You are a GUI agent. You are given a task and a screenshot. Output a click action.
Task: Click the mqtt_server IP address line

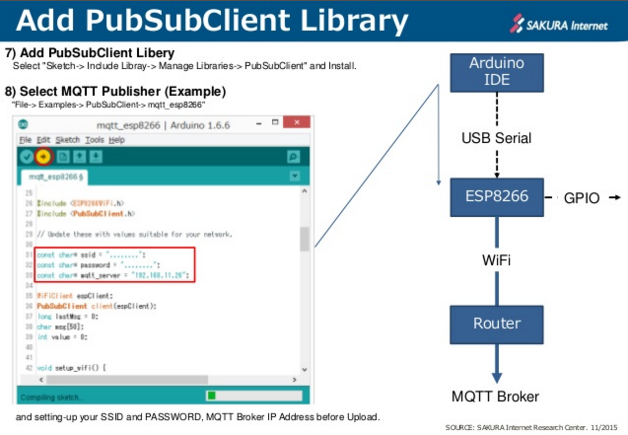113,275
